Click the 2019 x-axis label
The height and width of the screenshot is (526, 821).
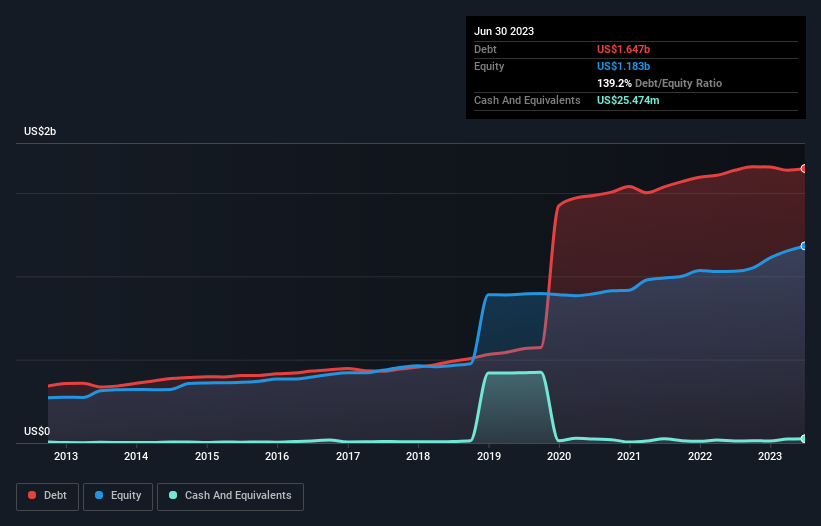[x=489, y=456]
